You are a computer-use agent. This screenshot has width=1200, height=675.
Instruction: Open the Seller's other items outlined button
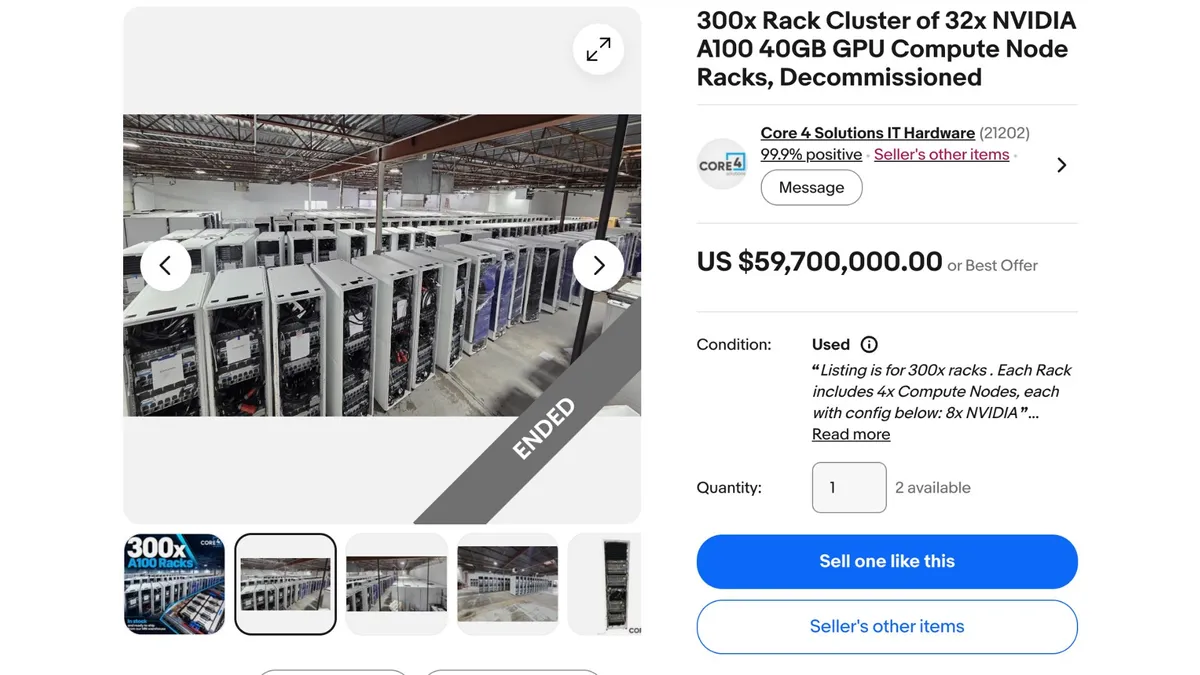click(887, 627)
